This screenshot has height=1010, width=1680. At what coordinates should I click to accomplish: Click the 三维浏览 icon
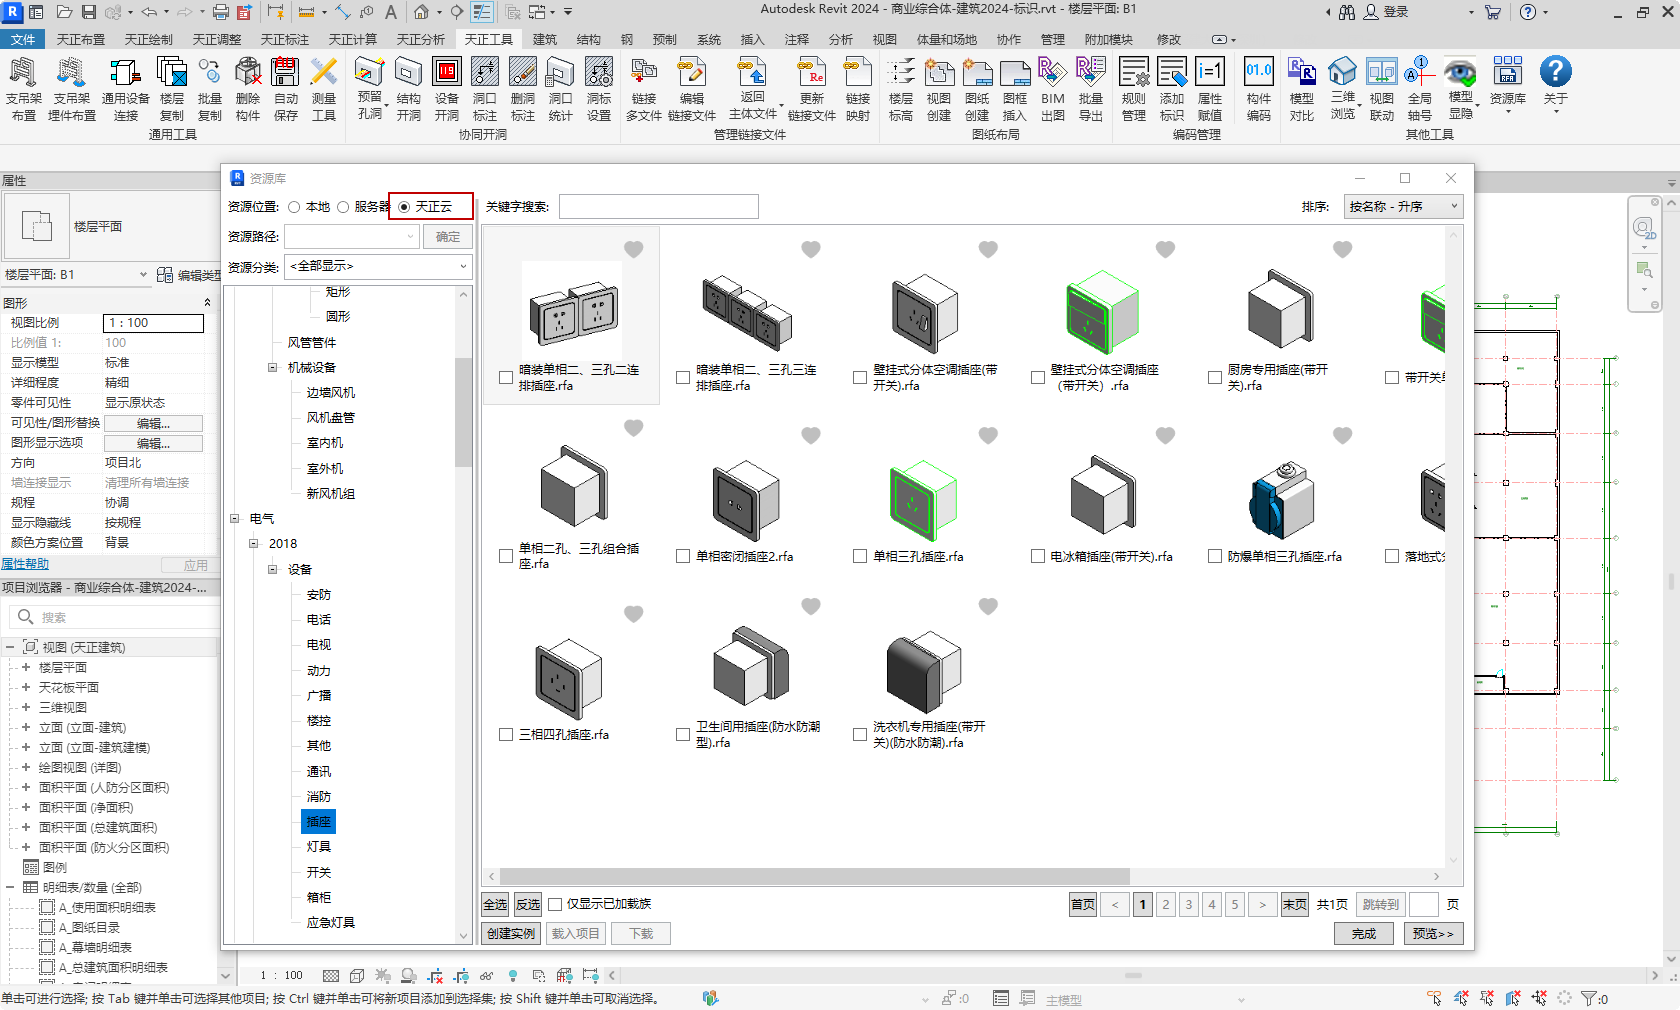pyautogui.click(x=1343, y=89)
